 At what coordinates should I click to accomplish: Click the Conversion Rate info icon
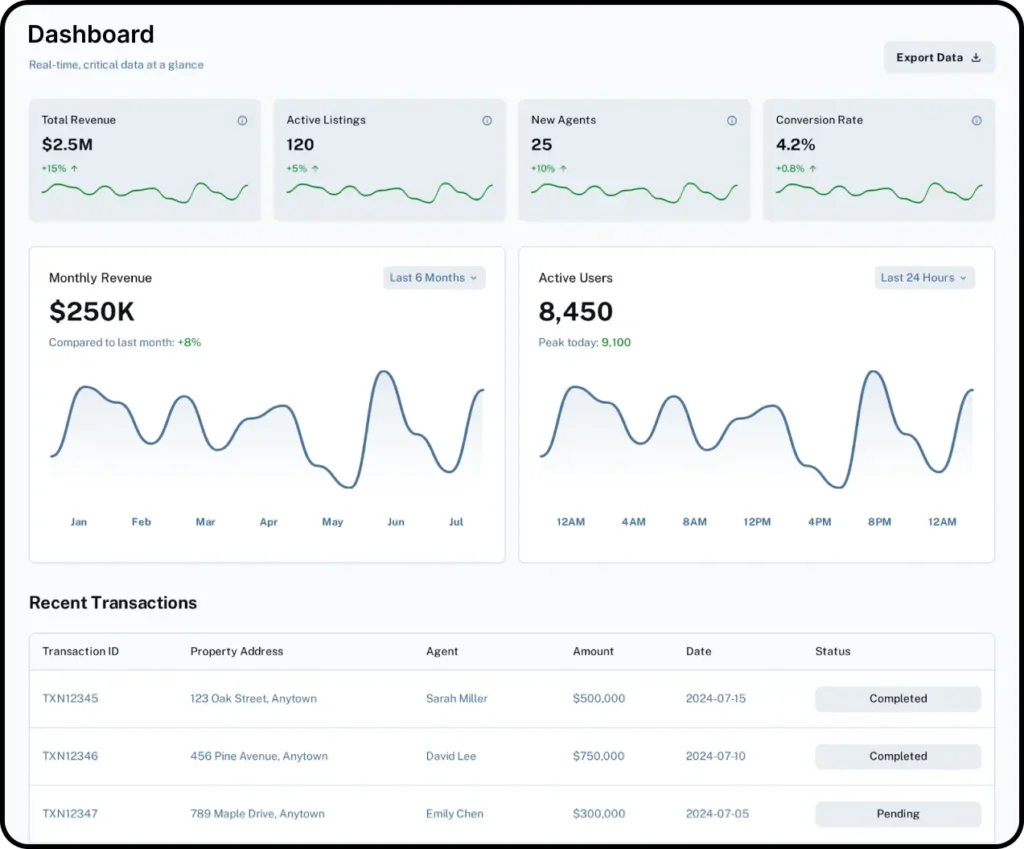(977, 120)
